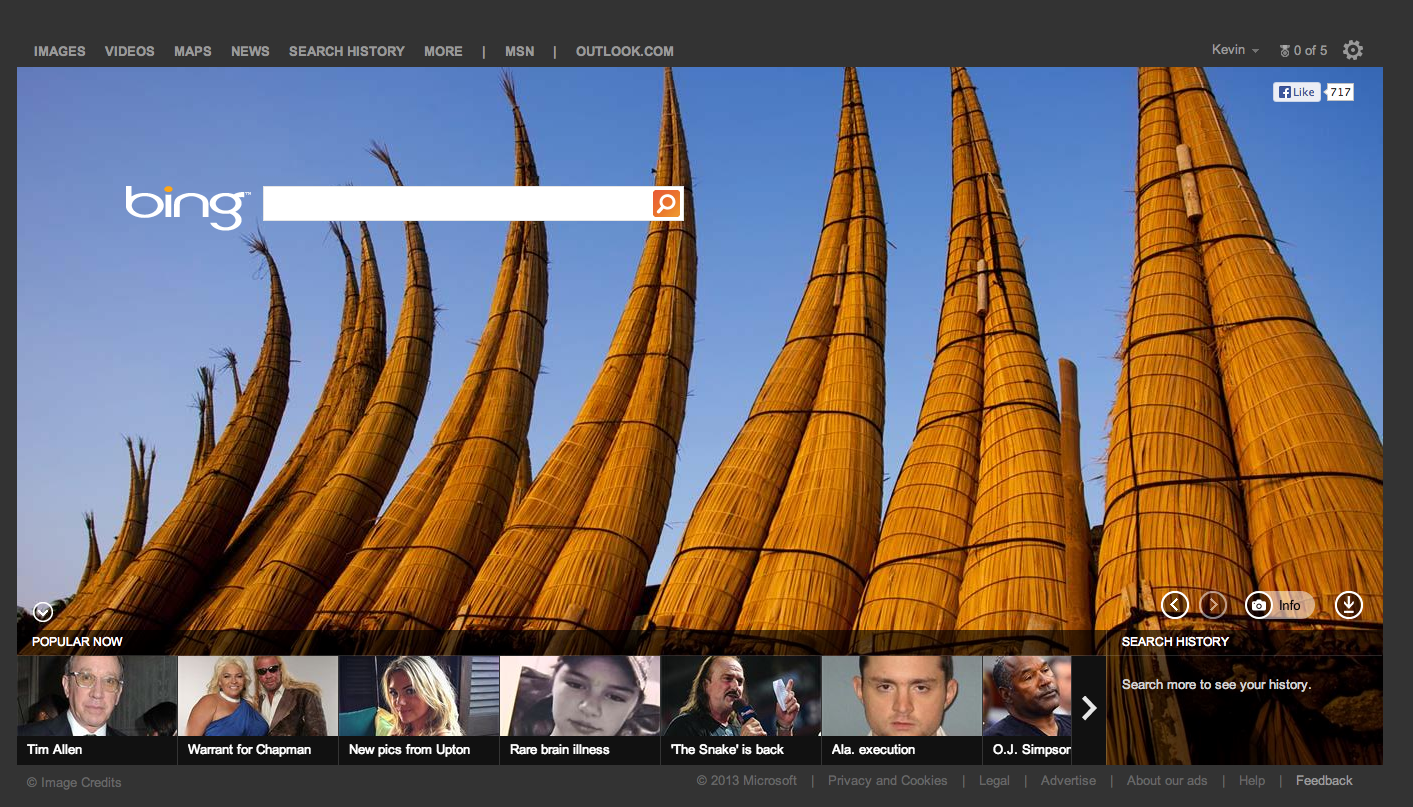Go to NEWS
The height and width of the screenshot is (807, 1413).
pos(250,51)
